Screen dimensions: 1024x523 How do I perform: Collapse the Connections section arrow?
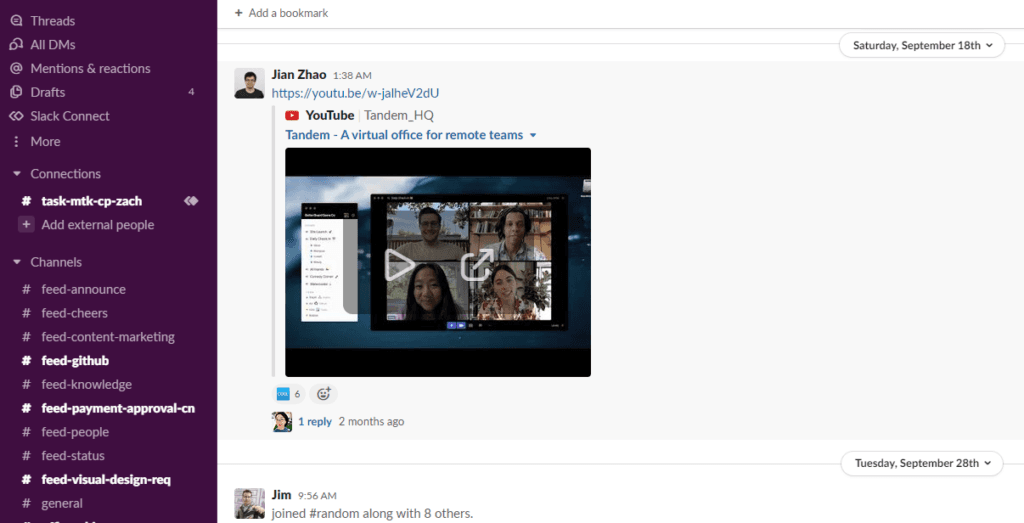(17, 174)
